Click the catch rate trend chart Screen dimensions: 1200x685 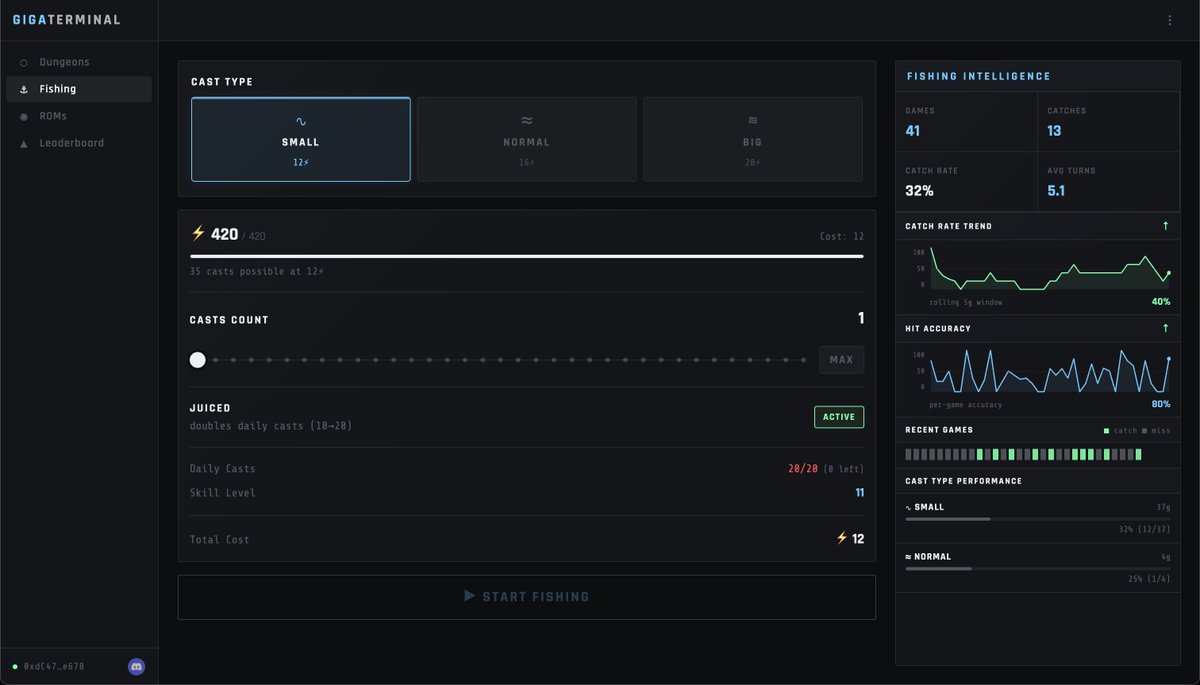point(1050,268)
